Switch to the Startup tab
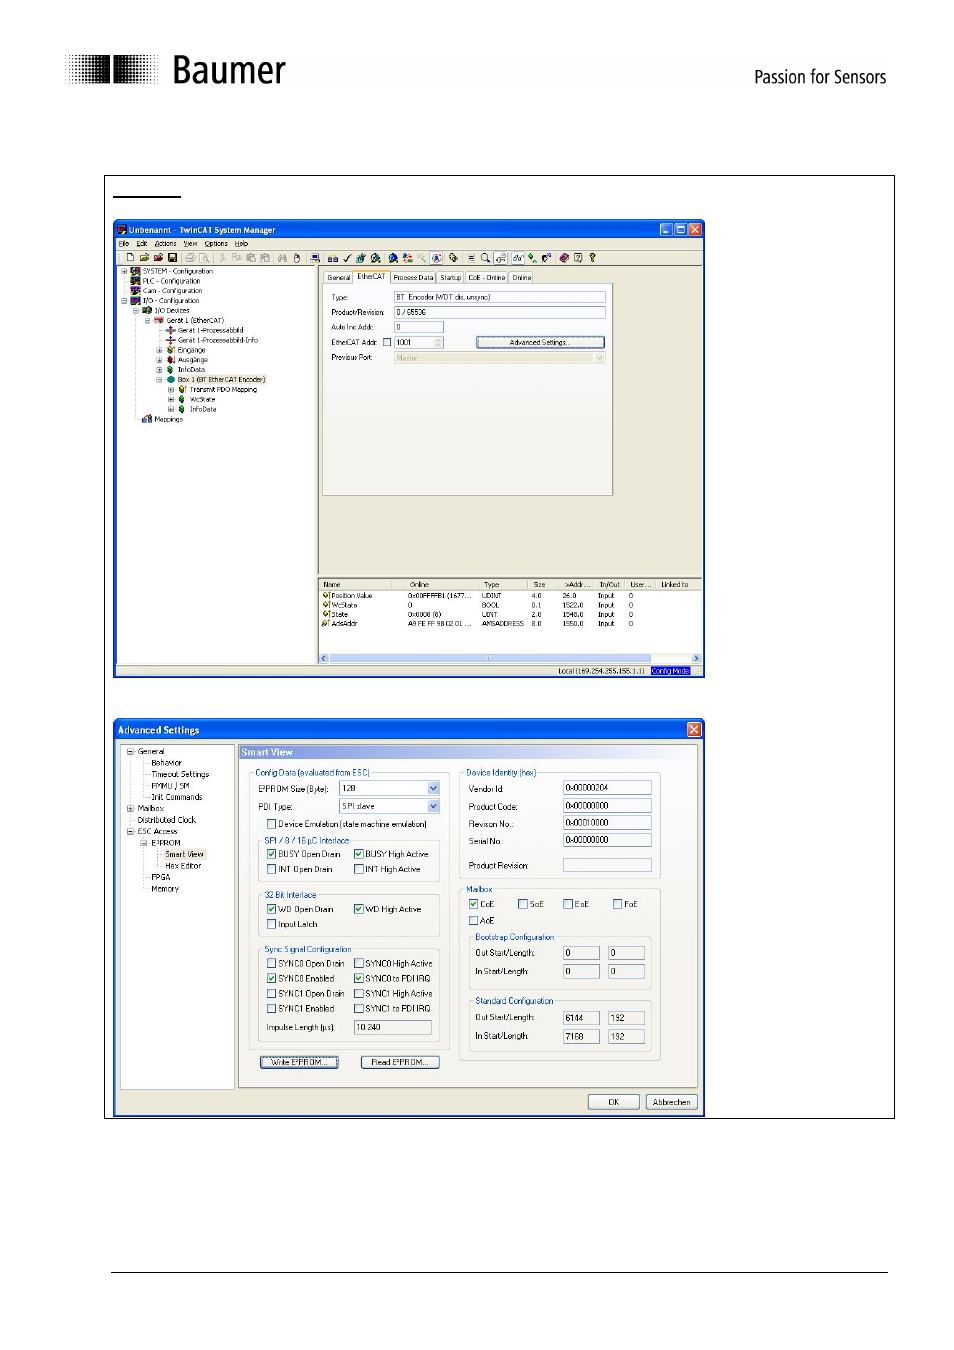 451,278
